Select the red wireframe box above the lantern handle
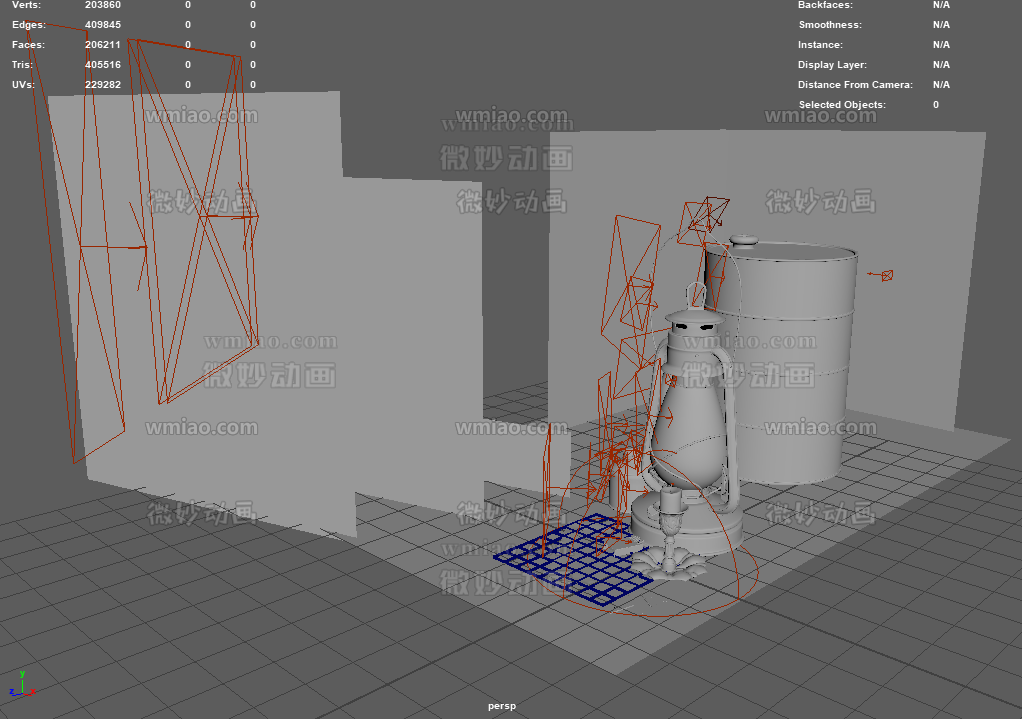 click(x=705, y=216)
